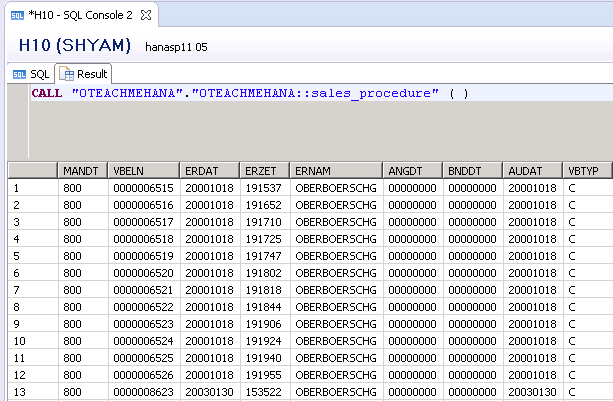Screen dimensions: 613x401
Task: Click the BNDDT column header
Action: coord(472,171)
